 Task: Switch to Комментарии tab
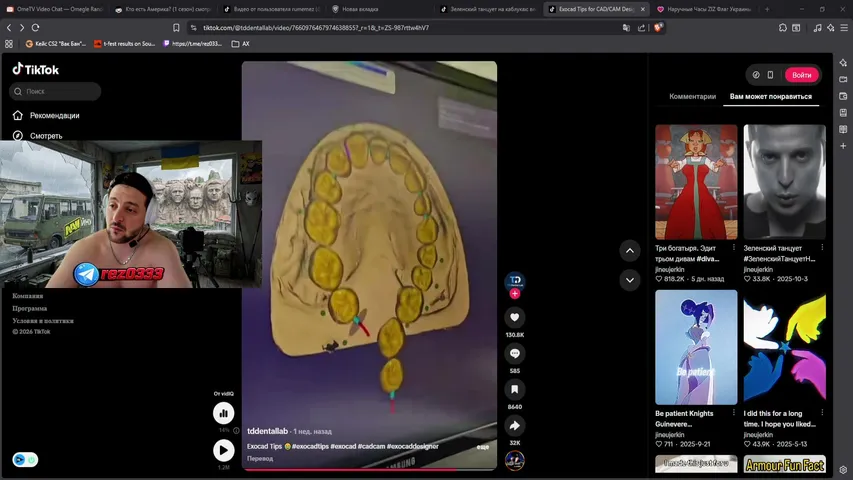693,96
